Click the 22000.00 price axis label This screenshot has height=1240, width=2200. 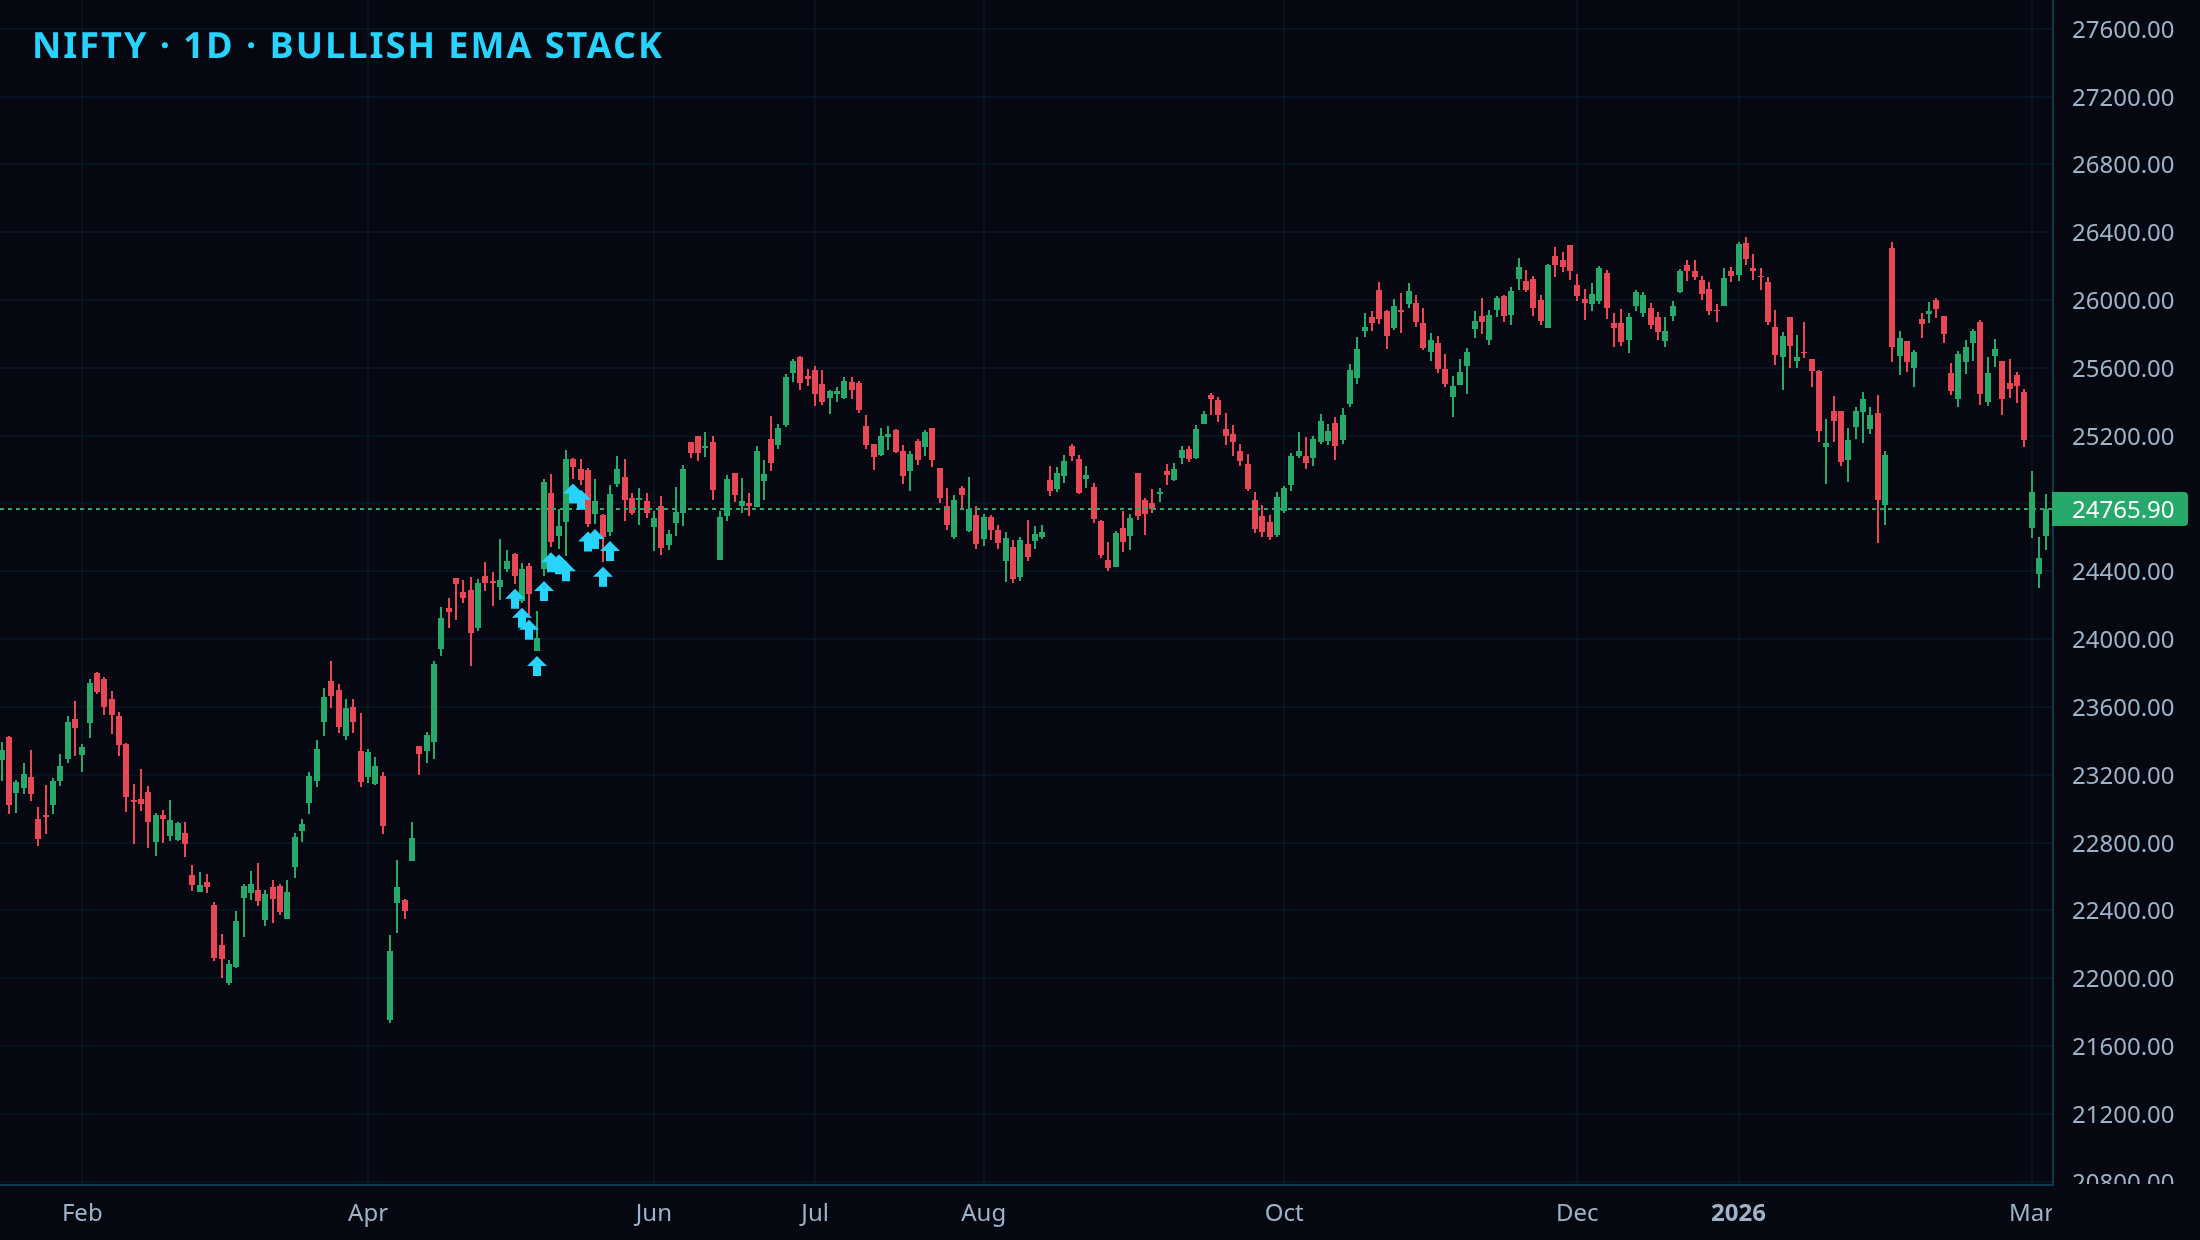pyautogui.click(x=2122, y=978)
